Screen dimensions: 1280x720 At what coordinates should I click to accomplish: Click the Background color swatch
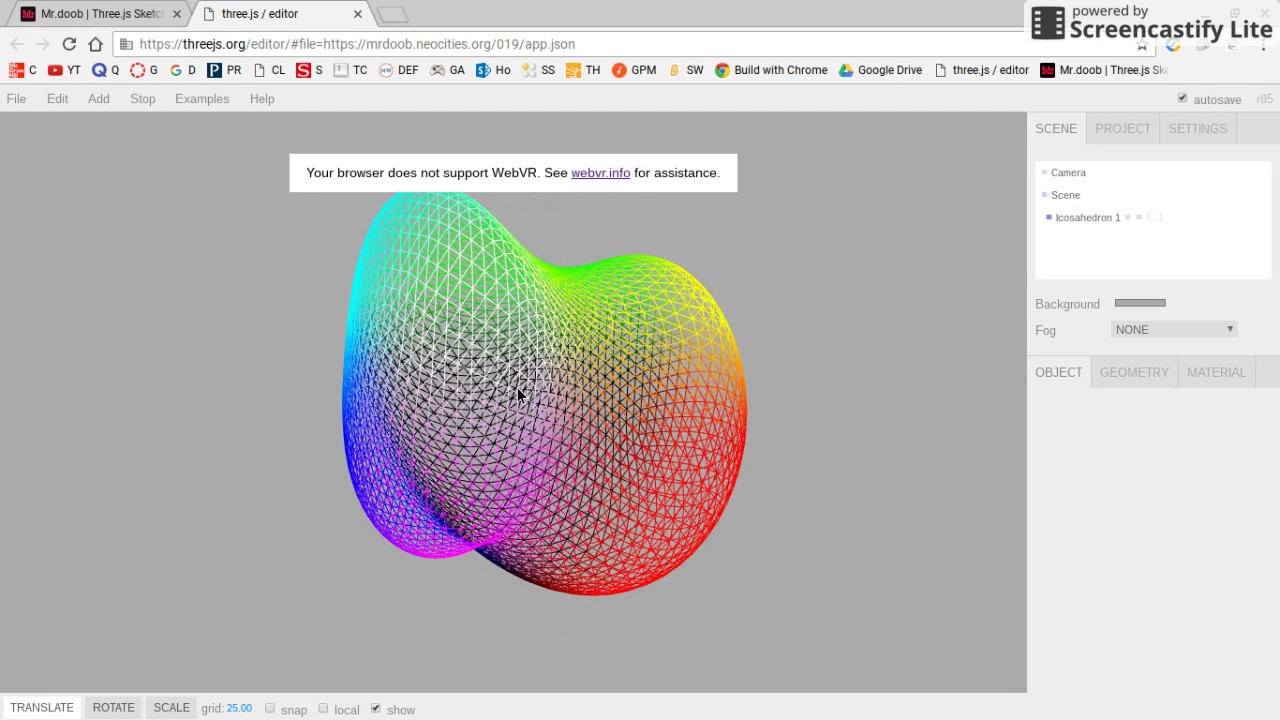click(x=1140, y=303)
